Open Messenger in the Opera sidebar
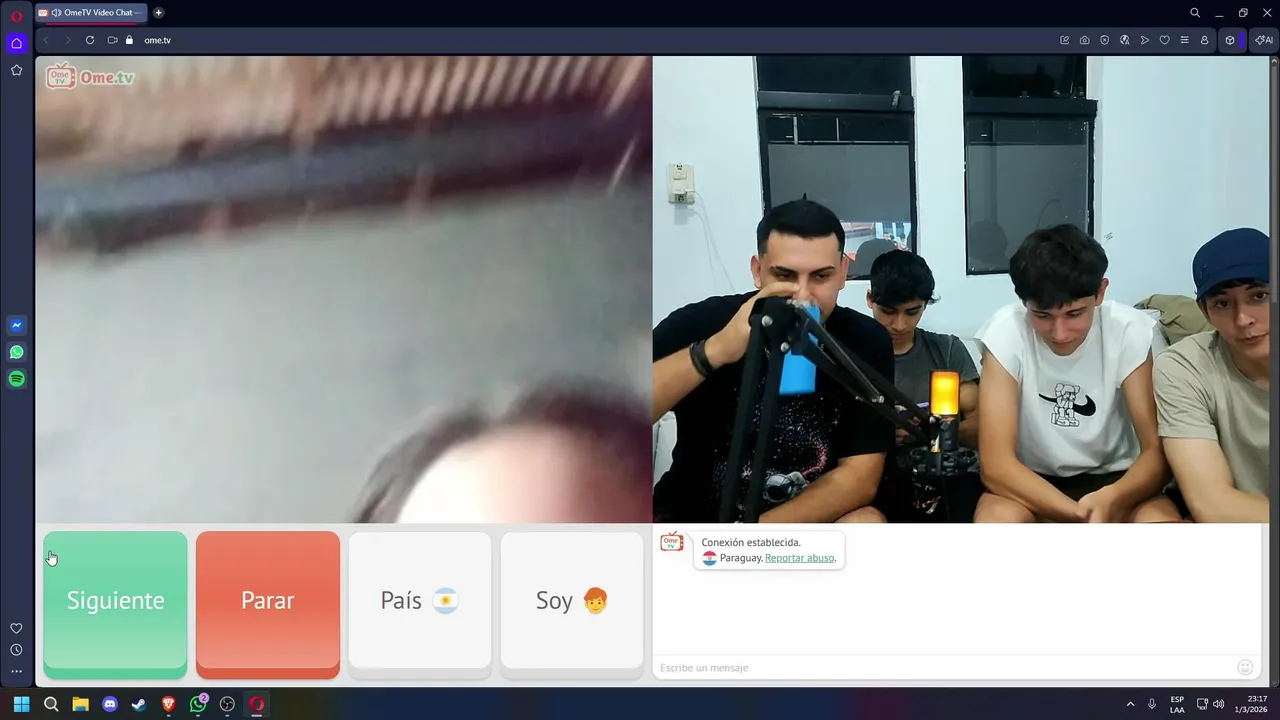 [16, 325]
